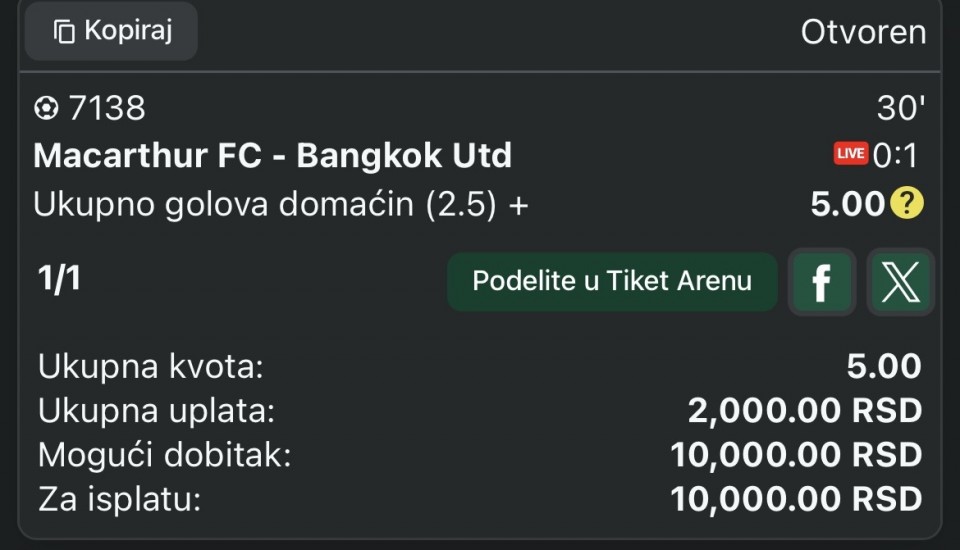This screenshot has width=960, height=550.
Task: Click the 5.00 odds beside the question mark
Action: (847, 204)
